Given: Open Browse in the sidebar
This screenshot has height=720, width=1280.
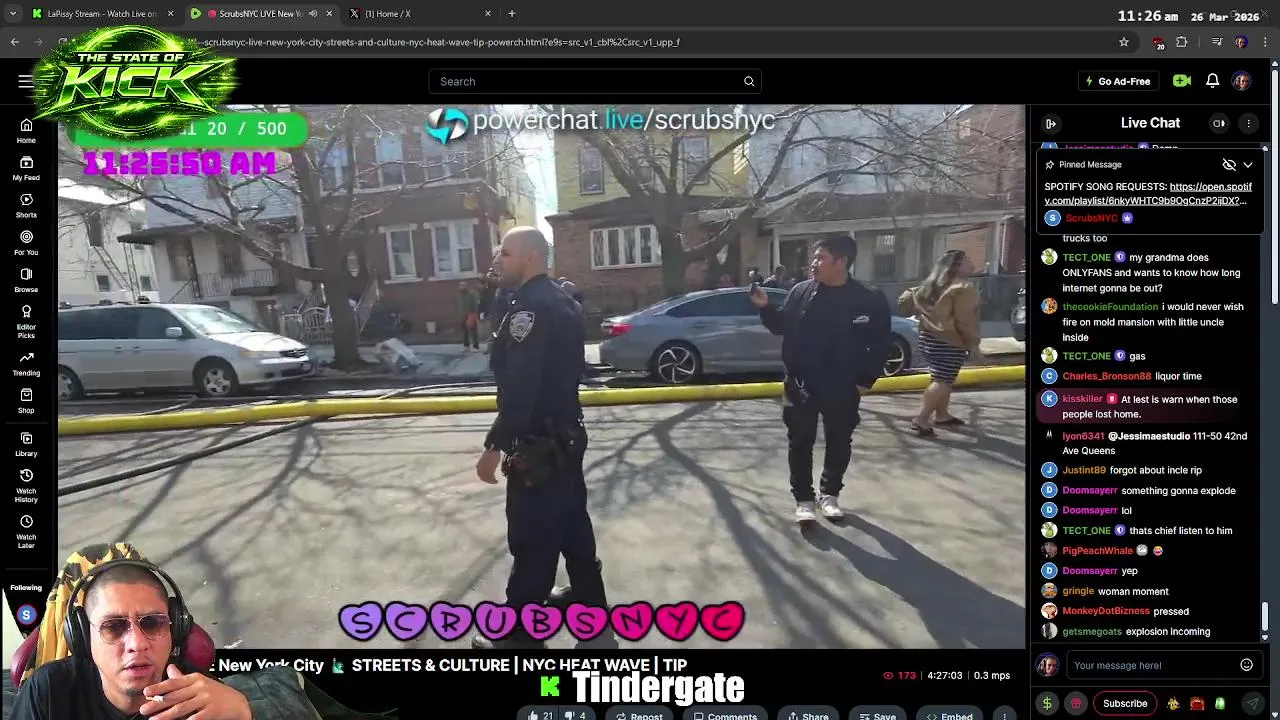Looking at the screenshot, I should pyautogui.click(x=26, y=279).
